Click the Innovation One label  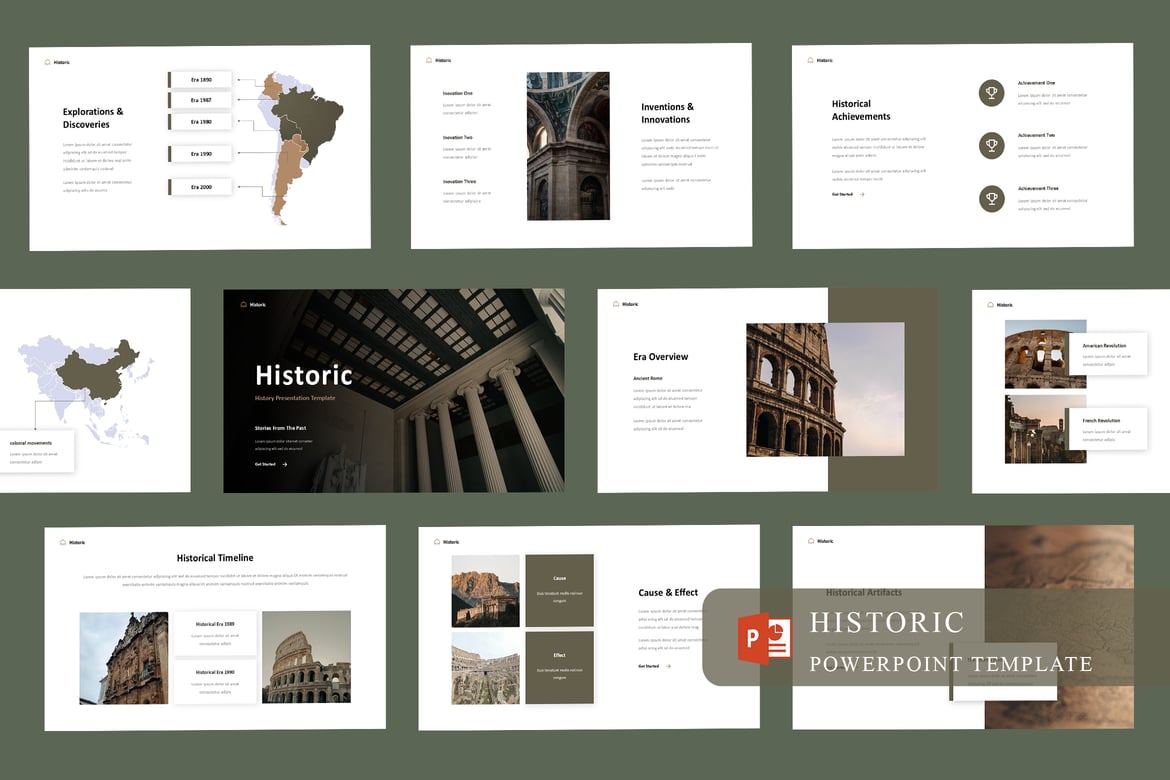[457, 93]
